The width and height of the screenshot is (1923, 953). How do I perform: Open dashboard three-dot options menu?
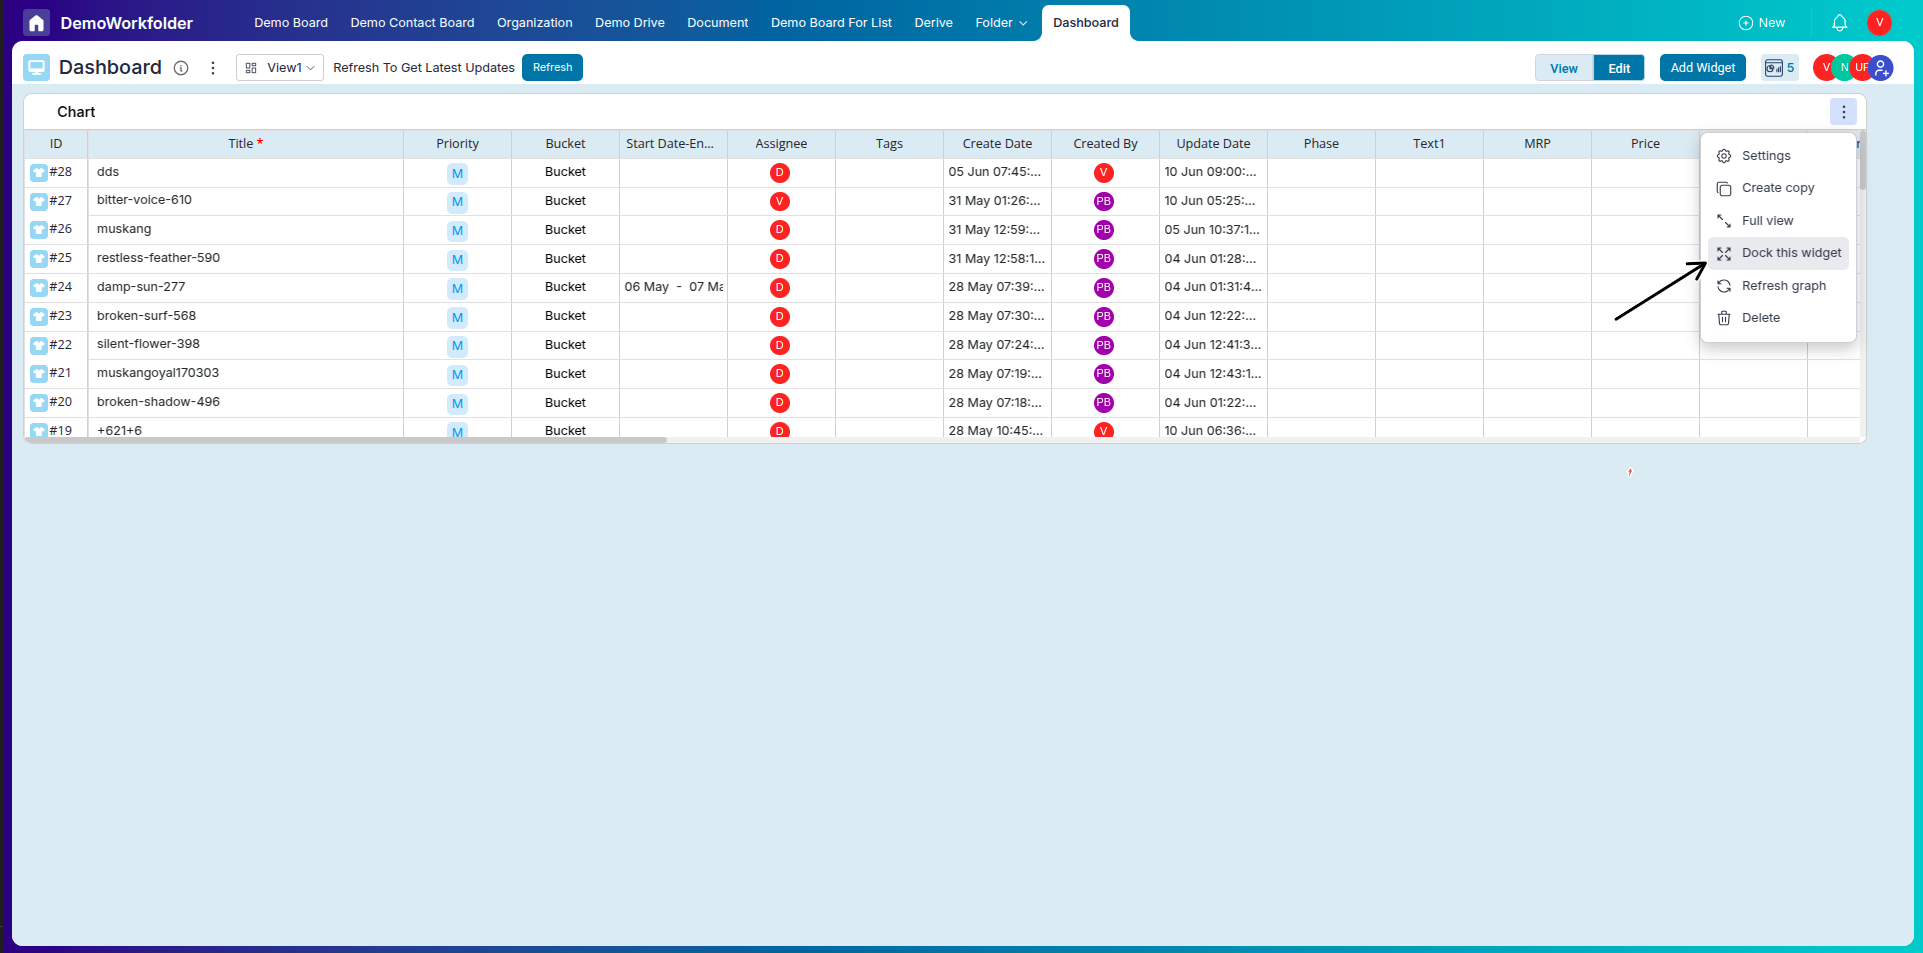click(x=213, y=68)
